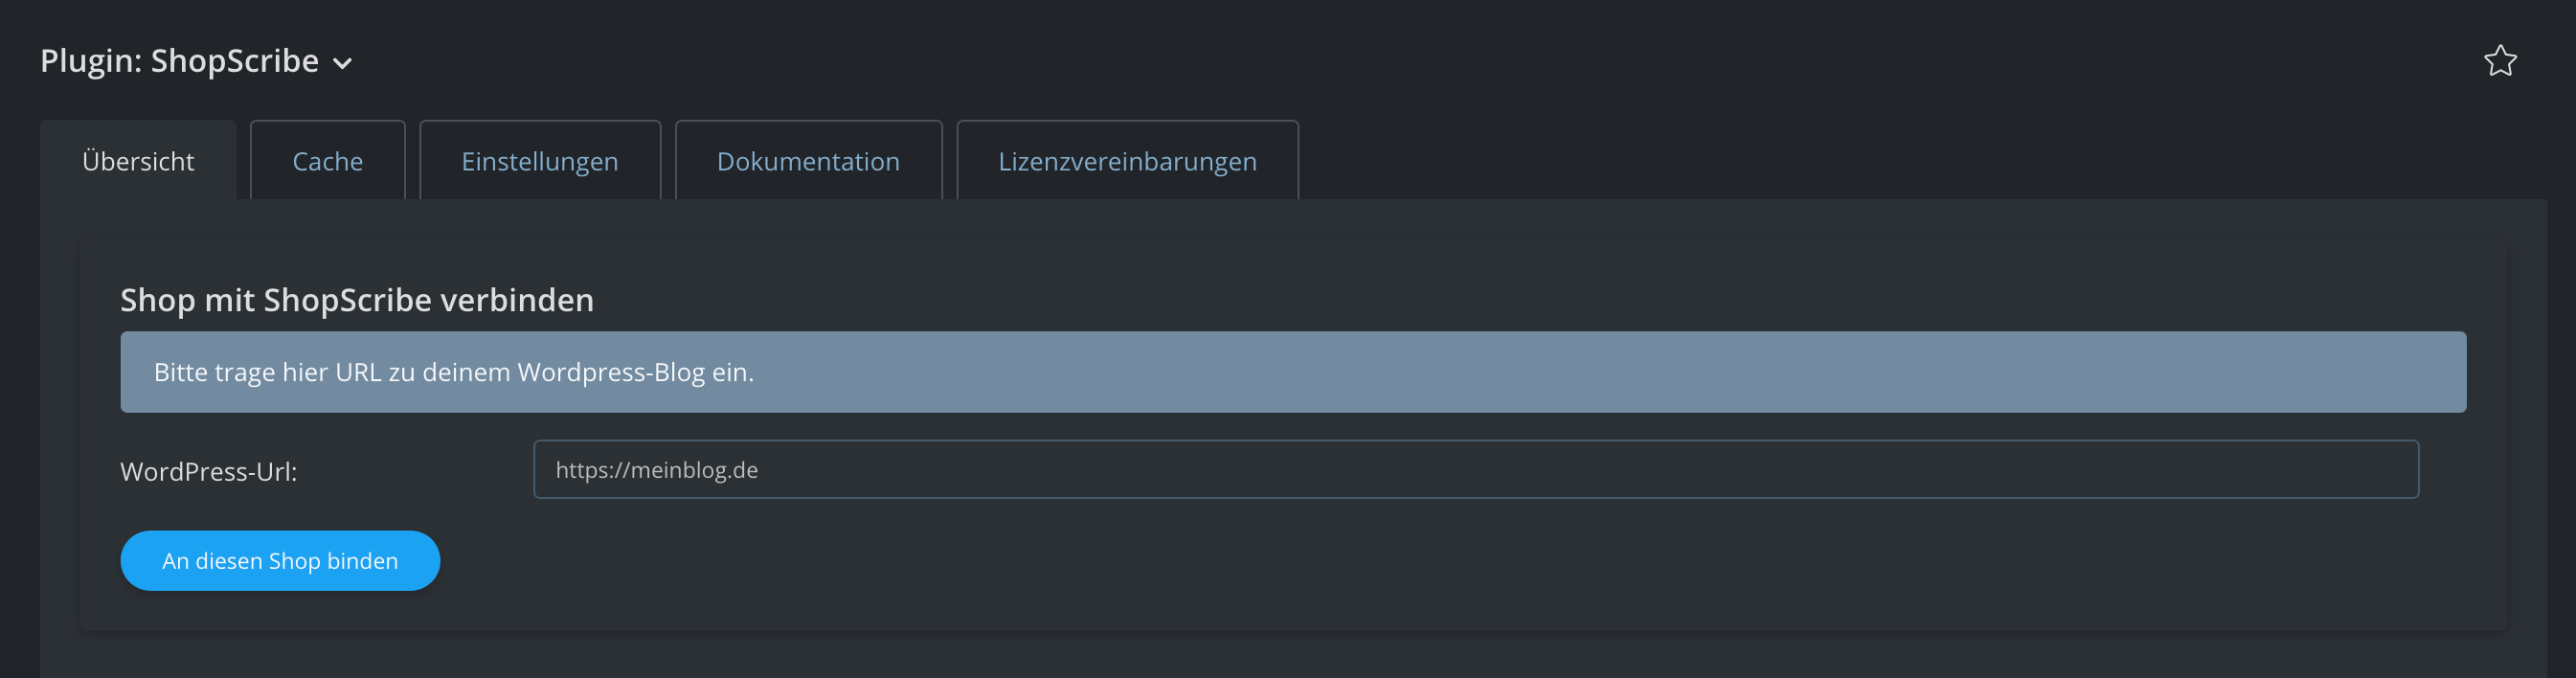Bind the shop using the blue button
Image resolution: width=2576 pixels, height=678 pixels.
pos(280,561)
